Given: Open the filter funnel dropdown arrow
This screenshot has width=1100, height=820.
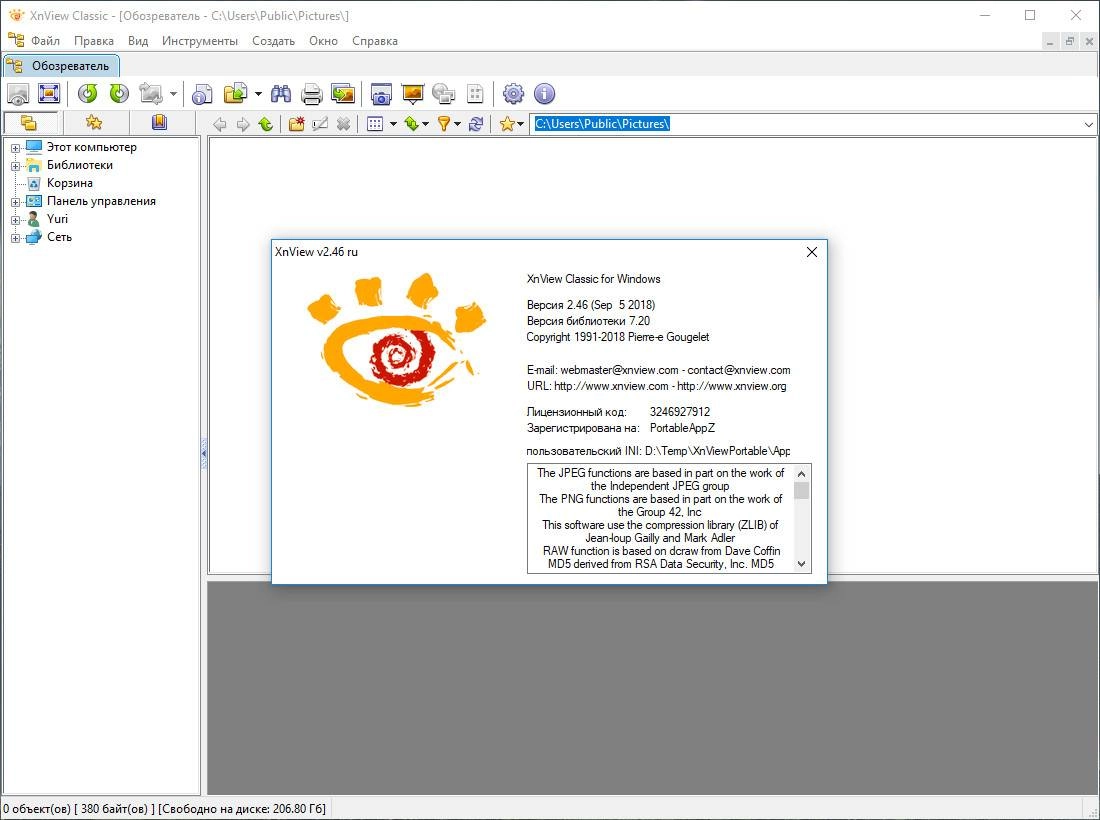Looking at the screenshot, I should (457, 124).
